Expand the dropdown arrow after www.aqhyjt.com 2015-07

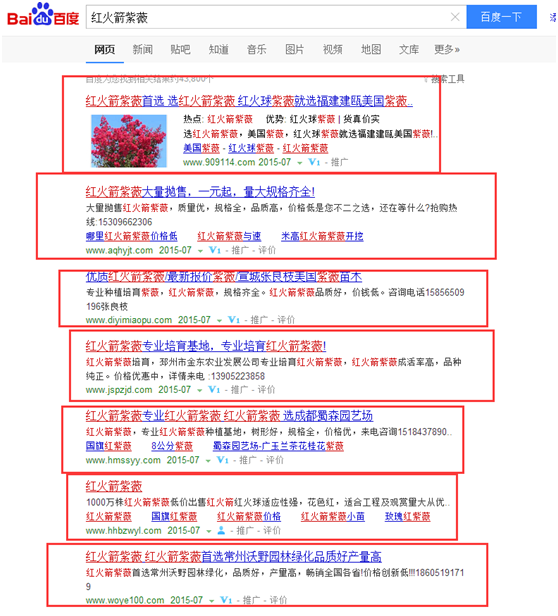[x=200, y=251]
